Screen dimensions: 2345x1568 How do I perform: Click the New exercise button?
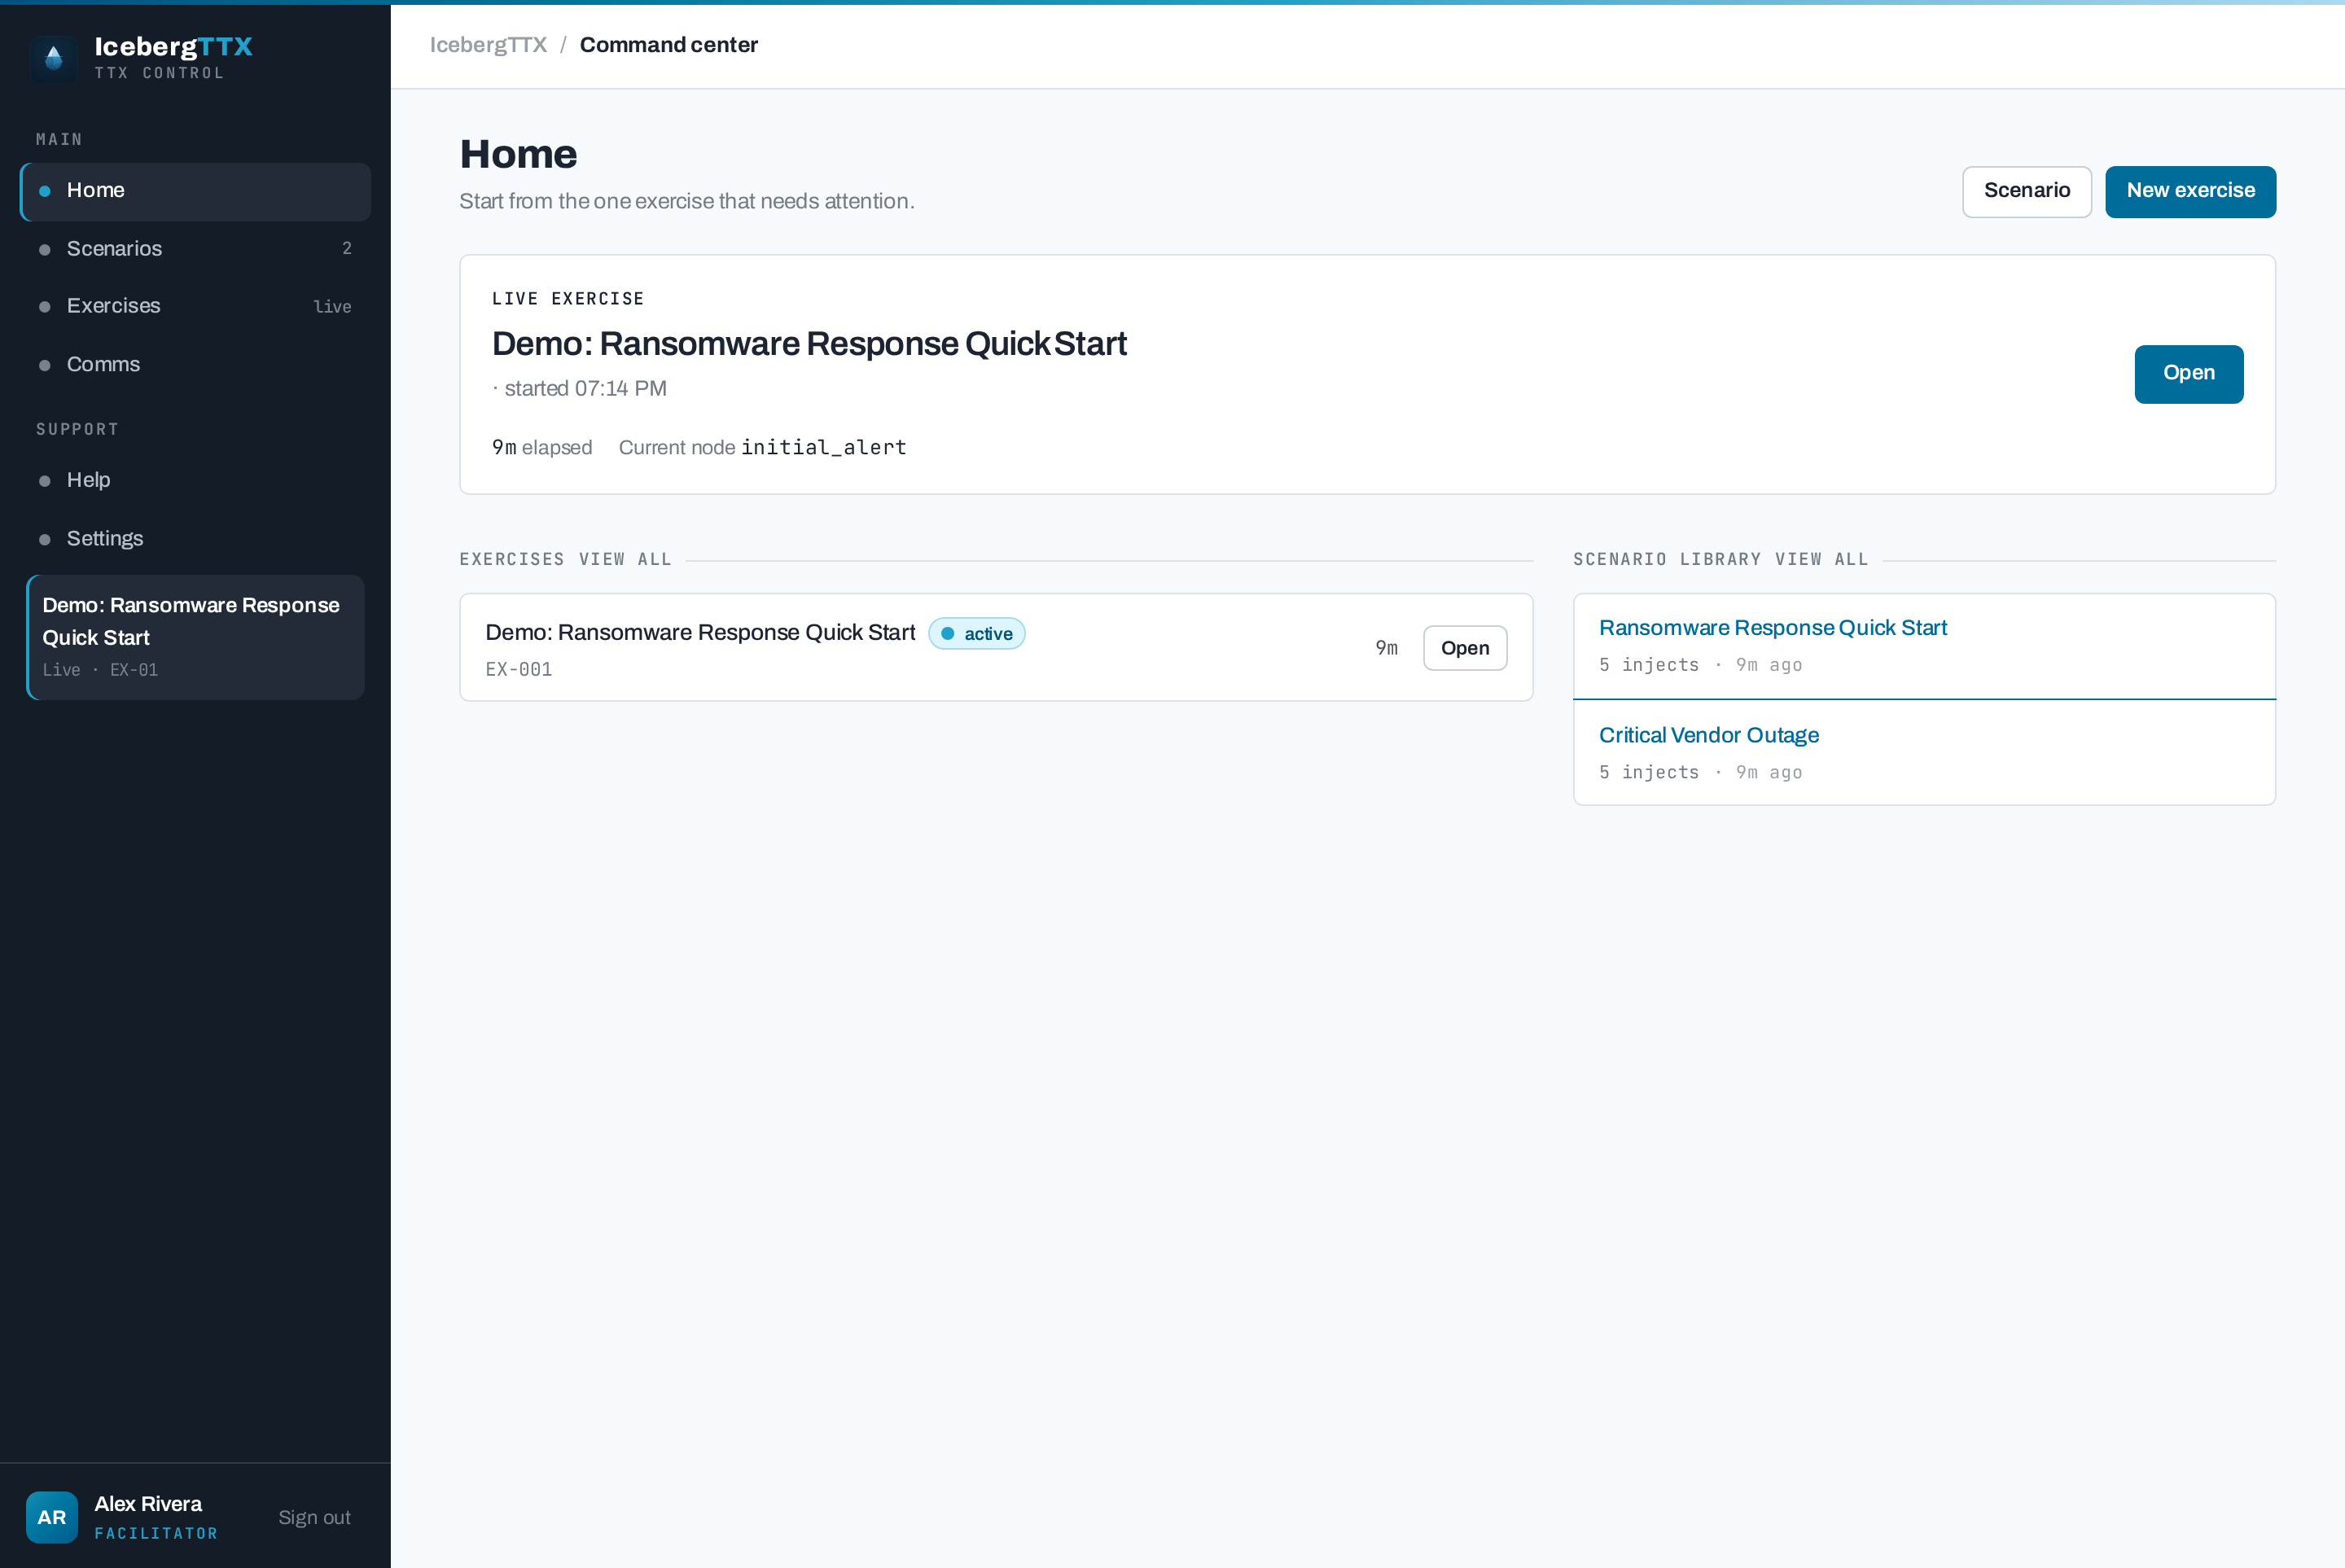coord(2190,191)
